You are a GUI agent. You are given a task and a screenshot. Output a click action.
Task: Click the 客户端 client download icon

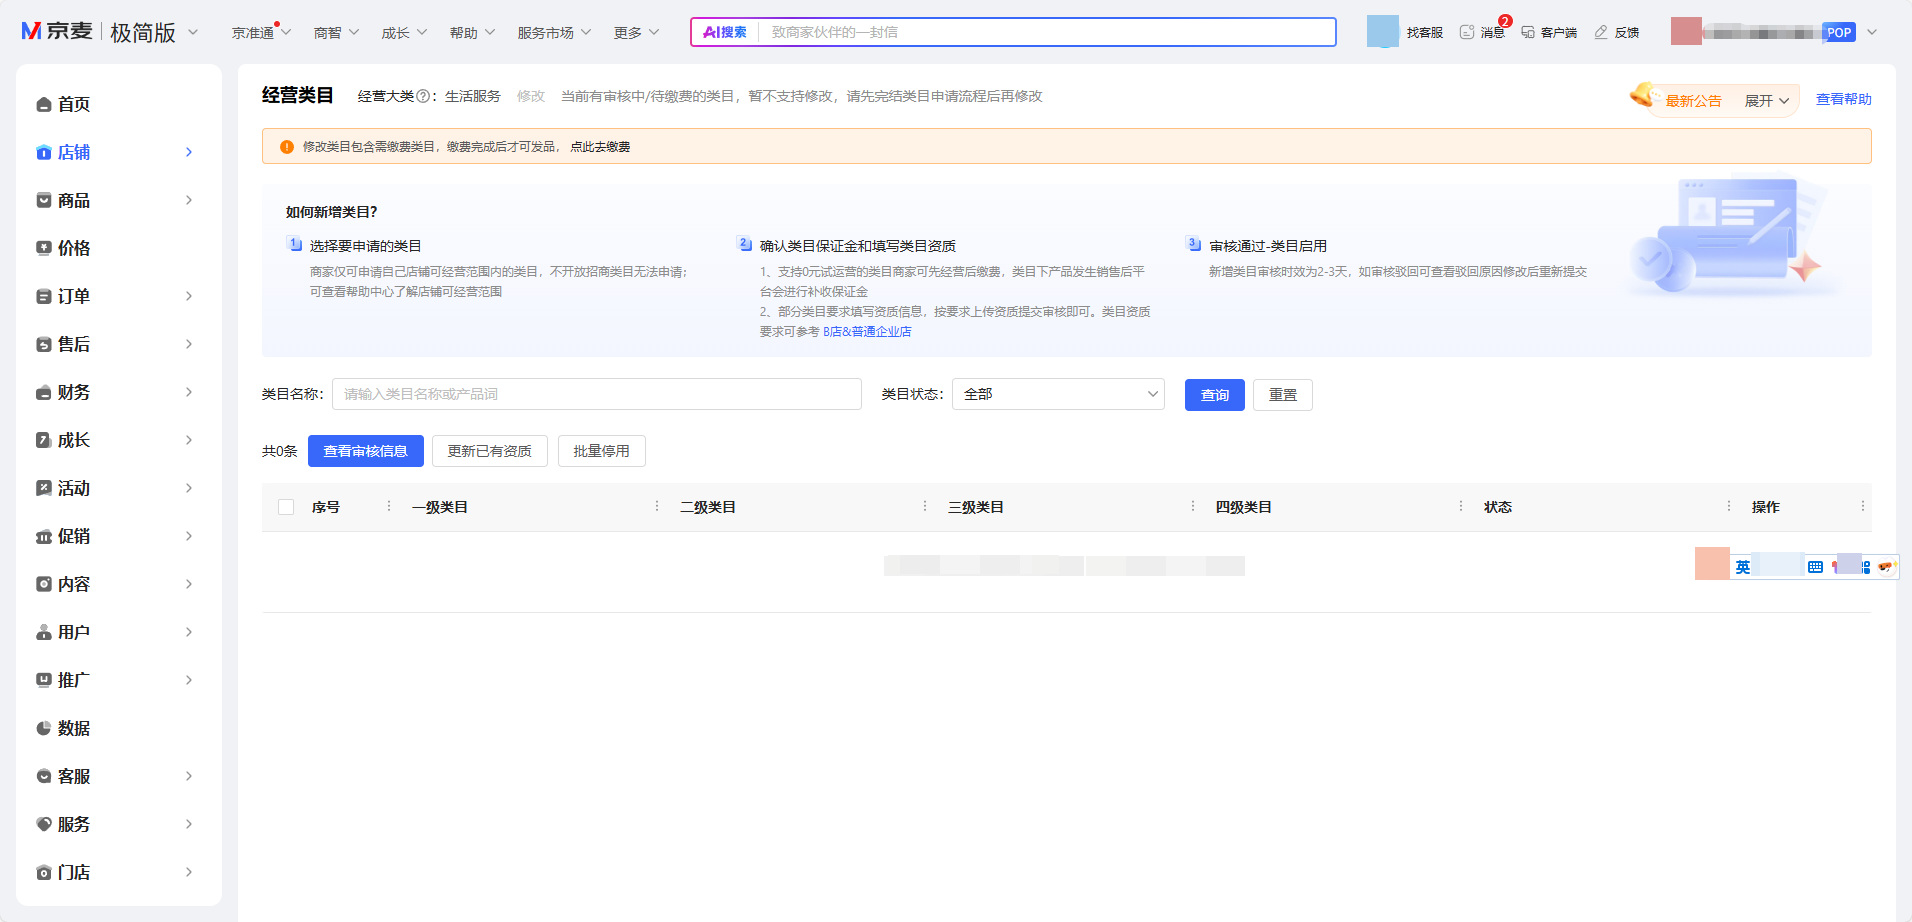click(1548, 31)
